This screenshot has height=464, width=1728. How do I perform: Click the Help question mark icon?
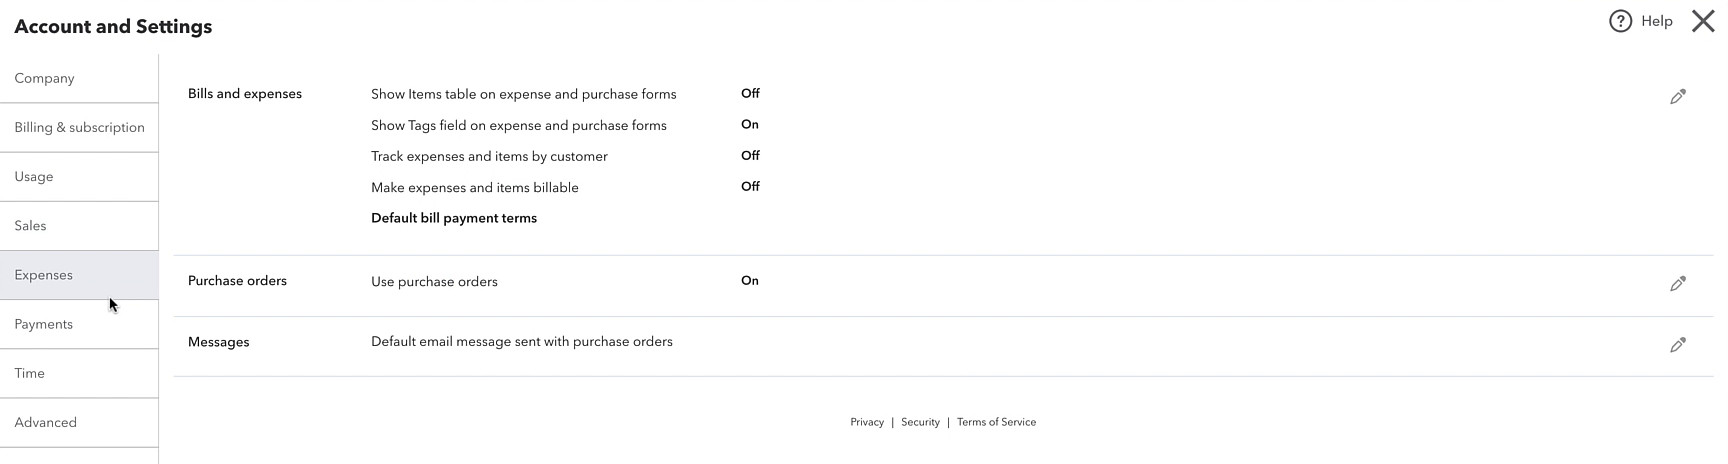(1620, 21)
